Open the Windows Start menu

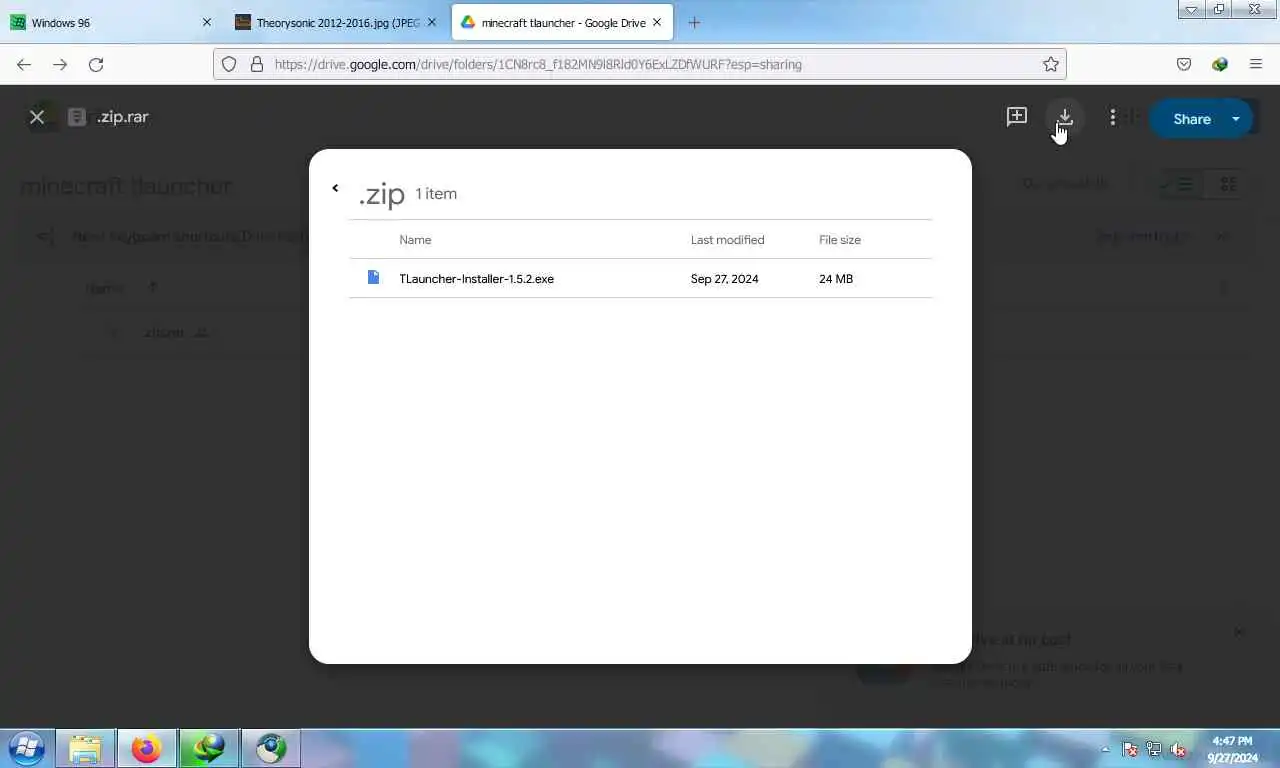point(27,748)
